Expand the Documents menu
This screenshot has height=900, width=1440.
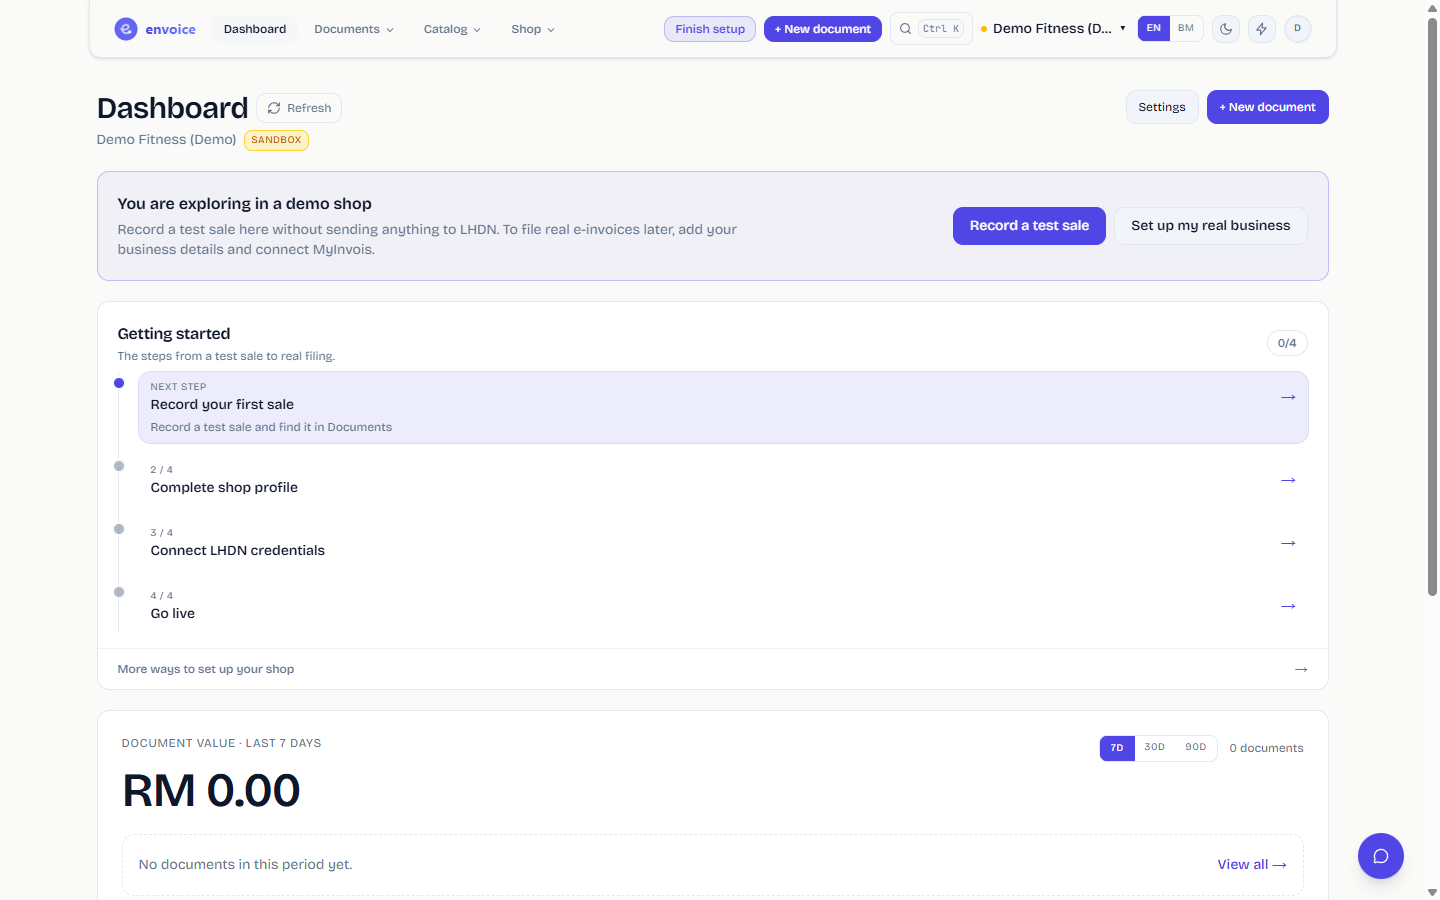[x=354, y=29]
